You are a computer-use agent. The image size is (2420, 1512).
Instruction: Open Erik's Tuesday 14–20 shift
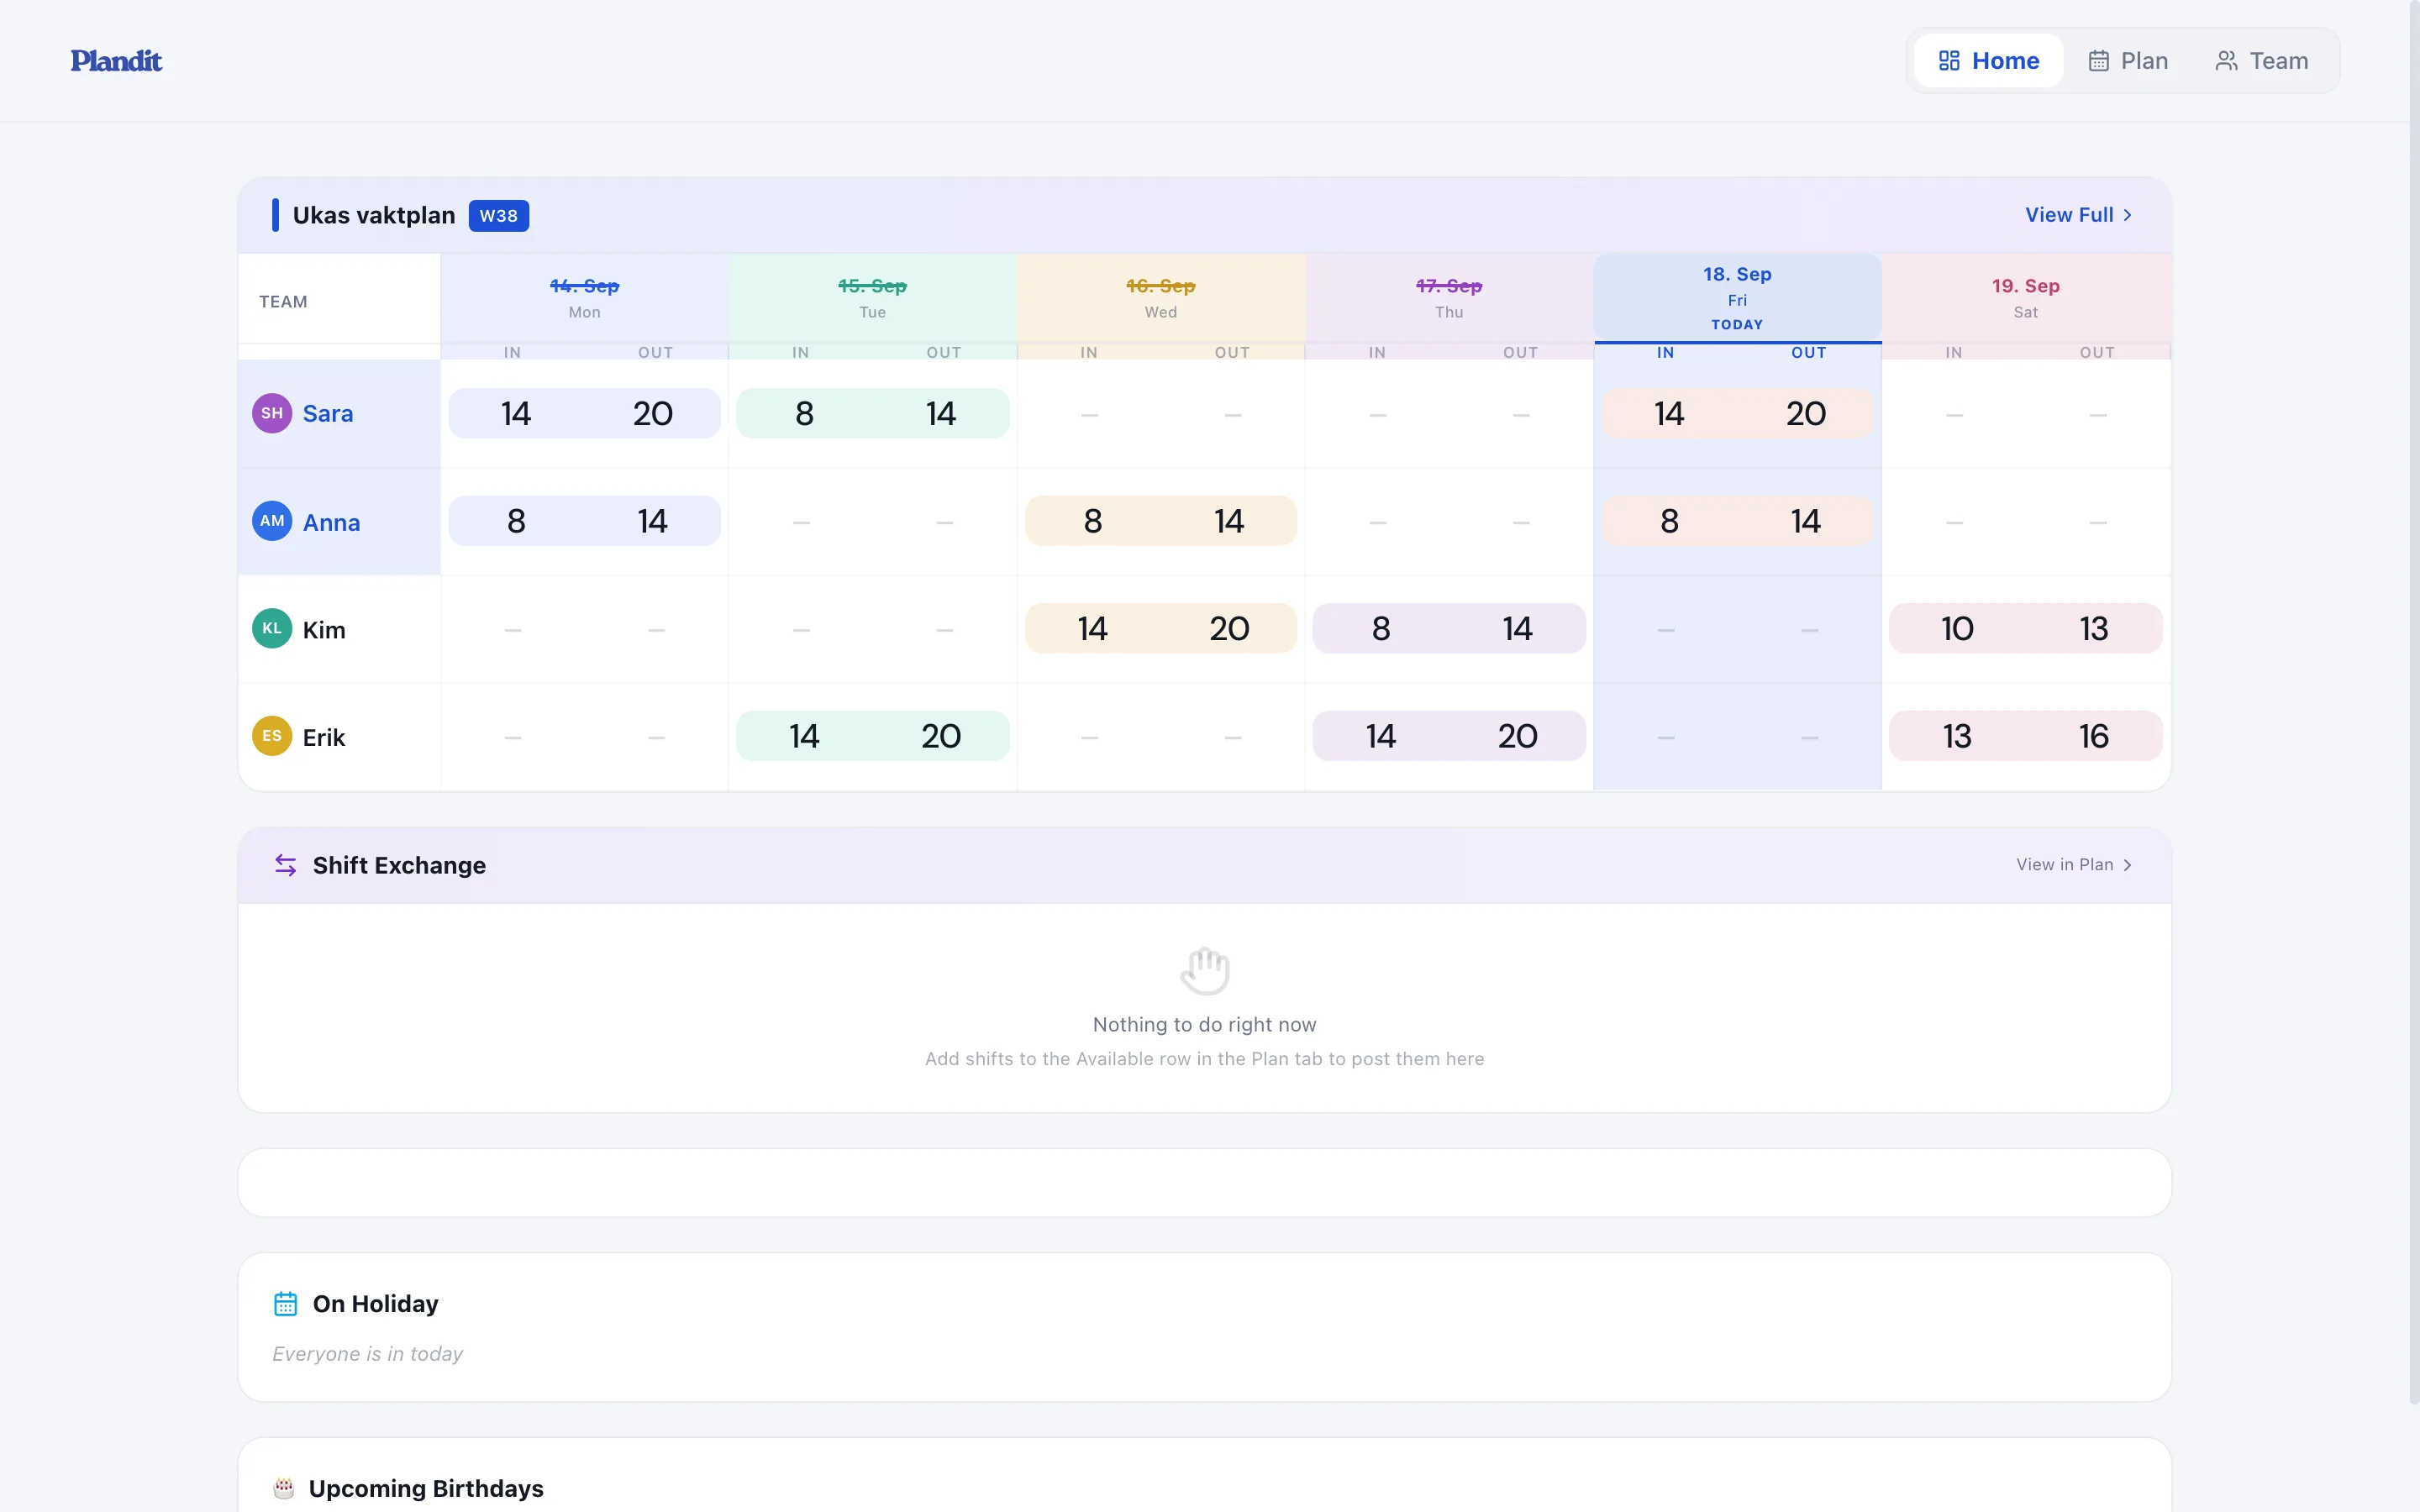pyautogui.click(x=873, y=736)
